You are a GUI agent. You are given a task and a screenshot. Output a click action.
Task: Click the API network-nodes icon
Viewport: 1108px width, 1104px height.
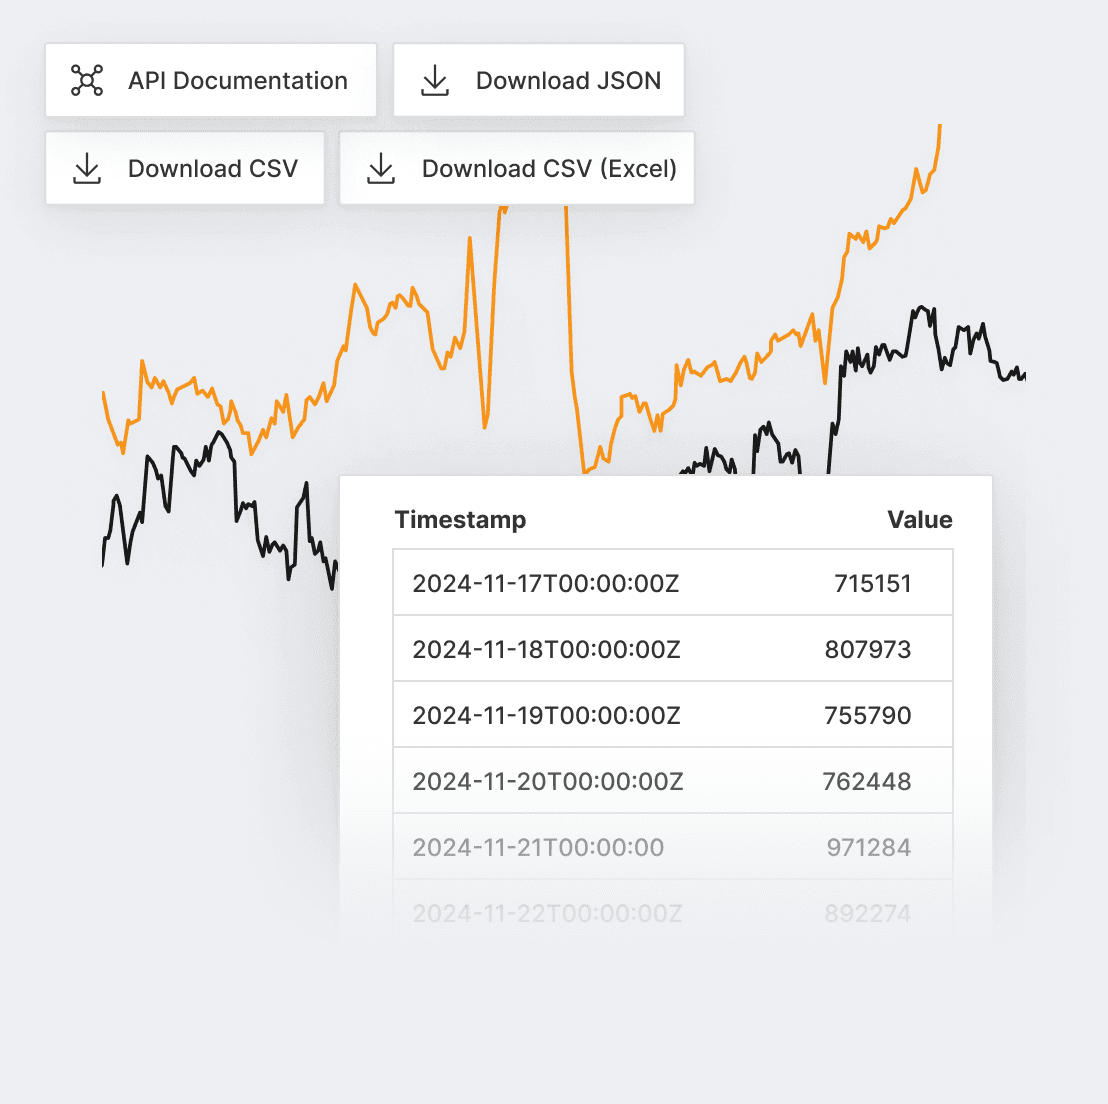87,79
